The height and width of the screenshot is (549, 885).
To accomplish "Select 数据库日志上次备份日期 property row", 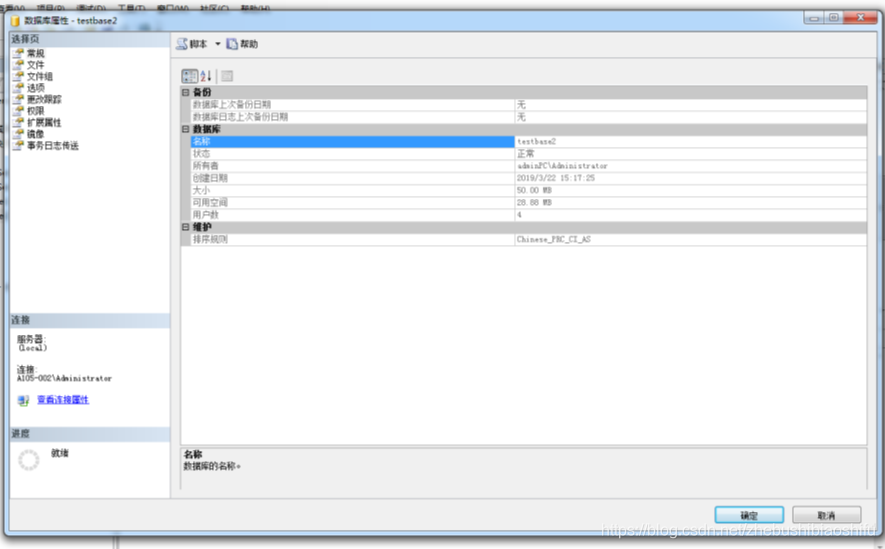I will pos(528,117).
